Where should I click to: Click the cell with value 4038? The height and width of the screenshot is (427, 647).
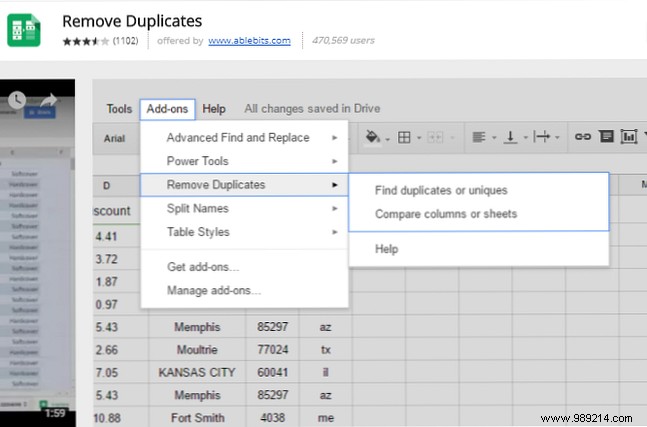pyautogui.click(x=272, y=418)
